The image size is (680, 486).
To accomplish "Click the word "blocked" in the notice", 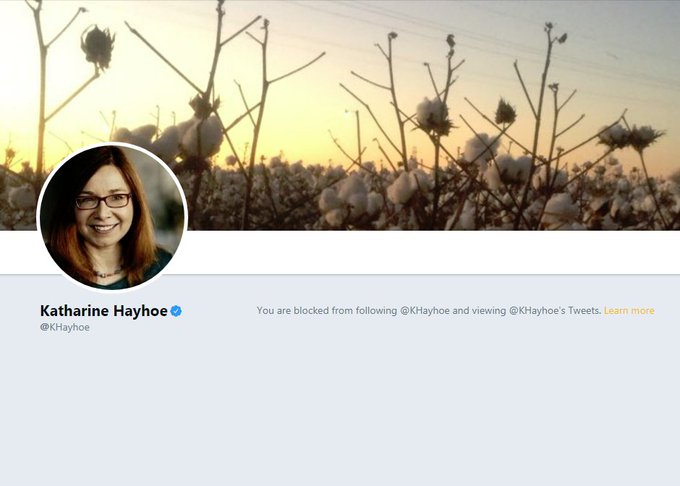I will 311,310.
